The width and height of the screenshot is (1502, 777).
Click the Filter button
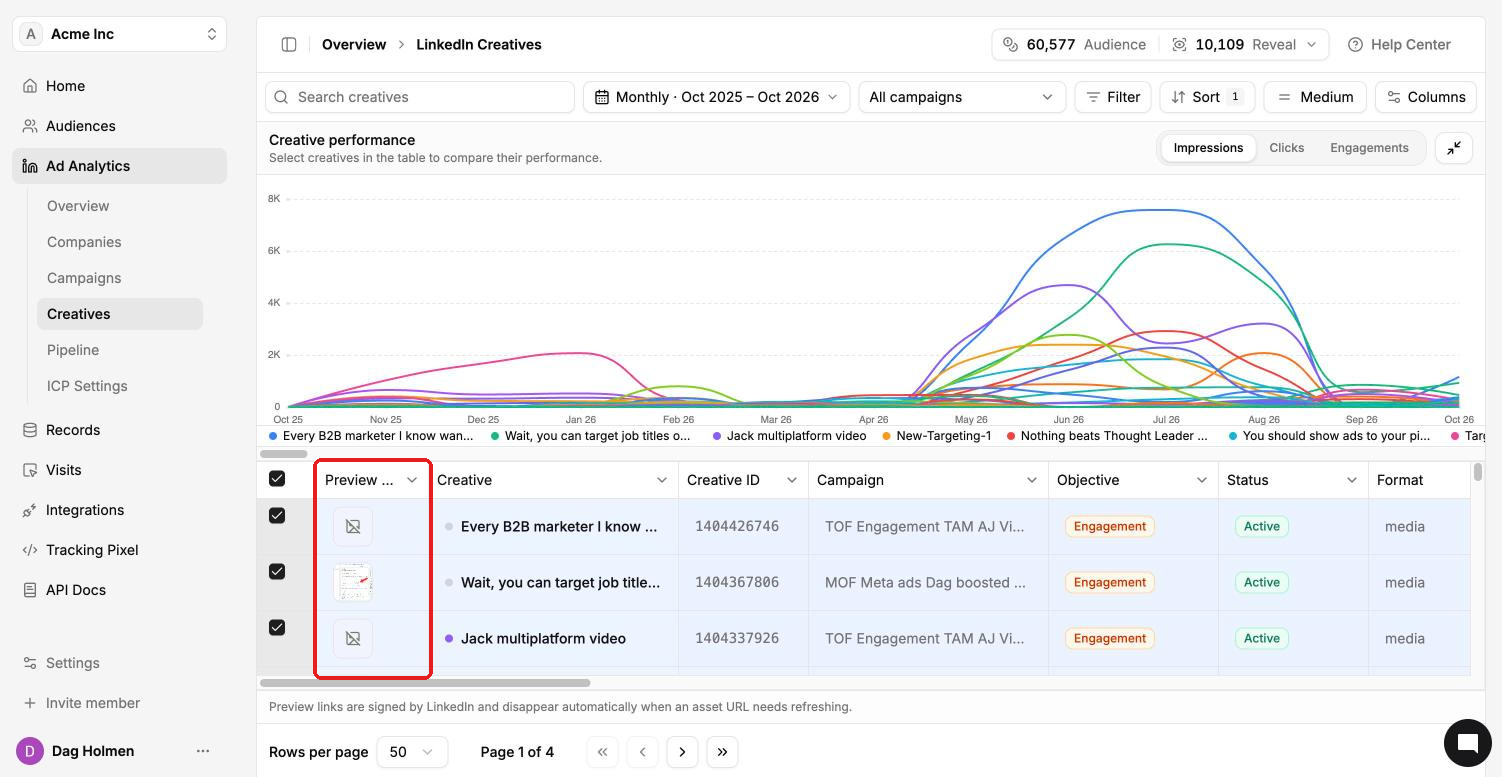[x=1113, y=97]
